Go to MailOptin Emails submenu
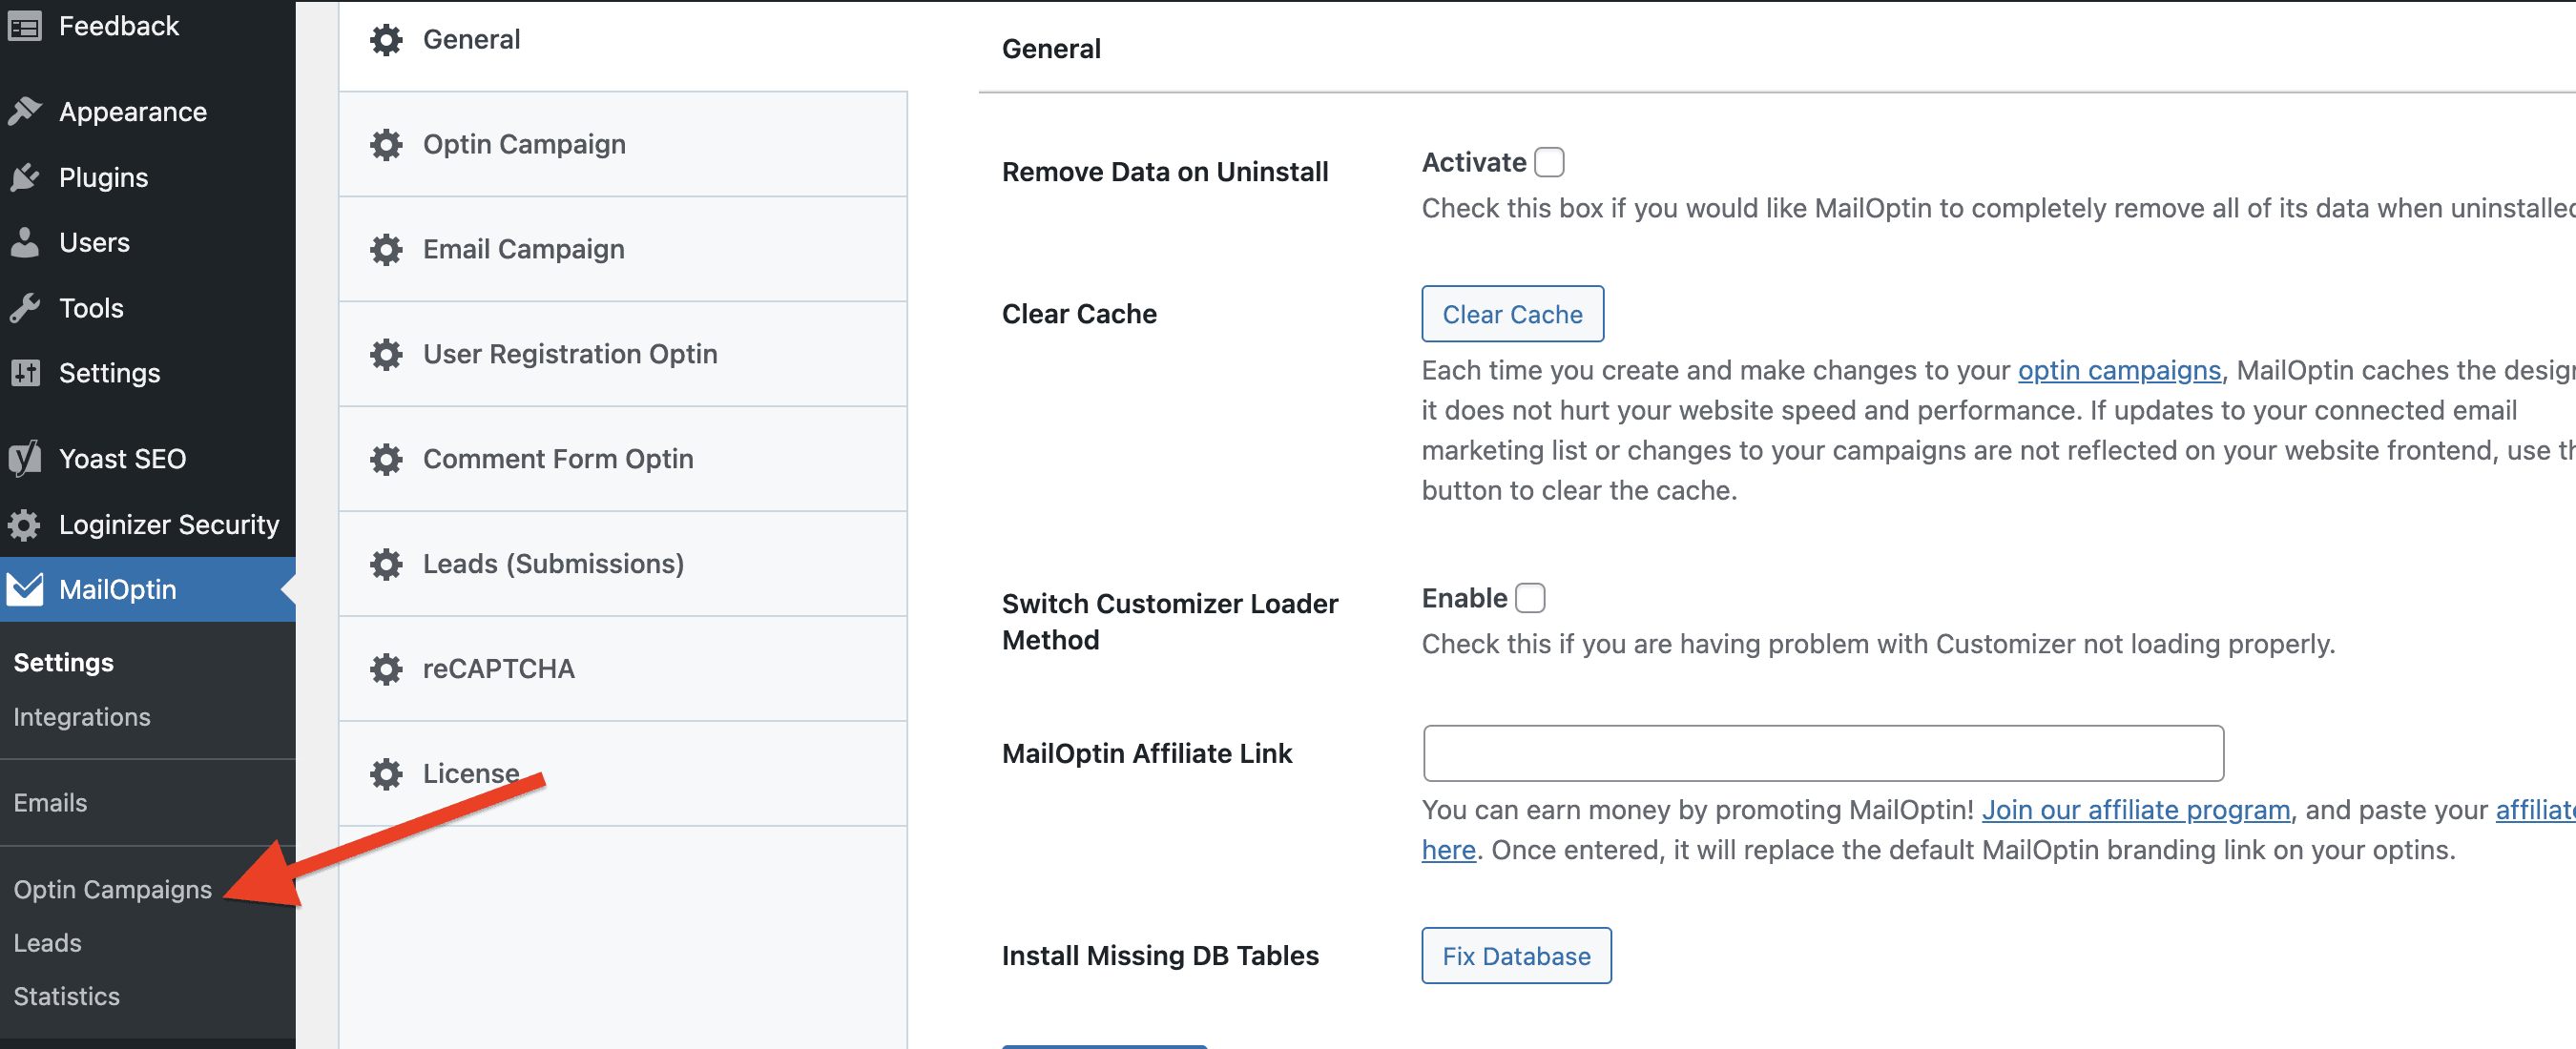Viewport: 2576px width, 1049px height. pyautogui.click(x=50, y=803)
